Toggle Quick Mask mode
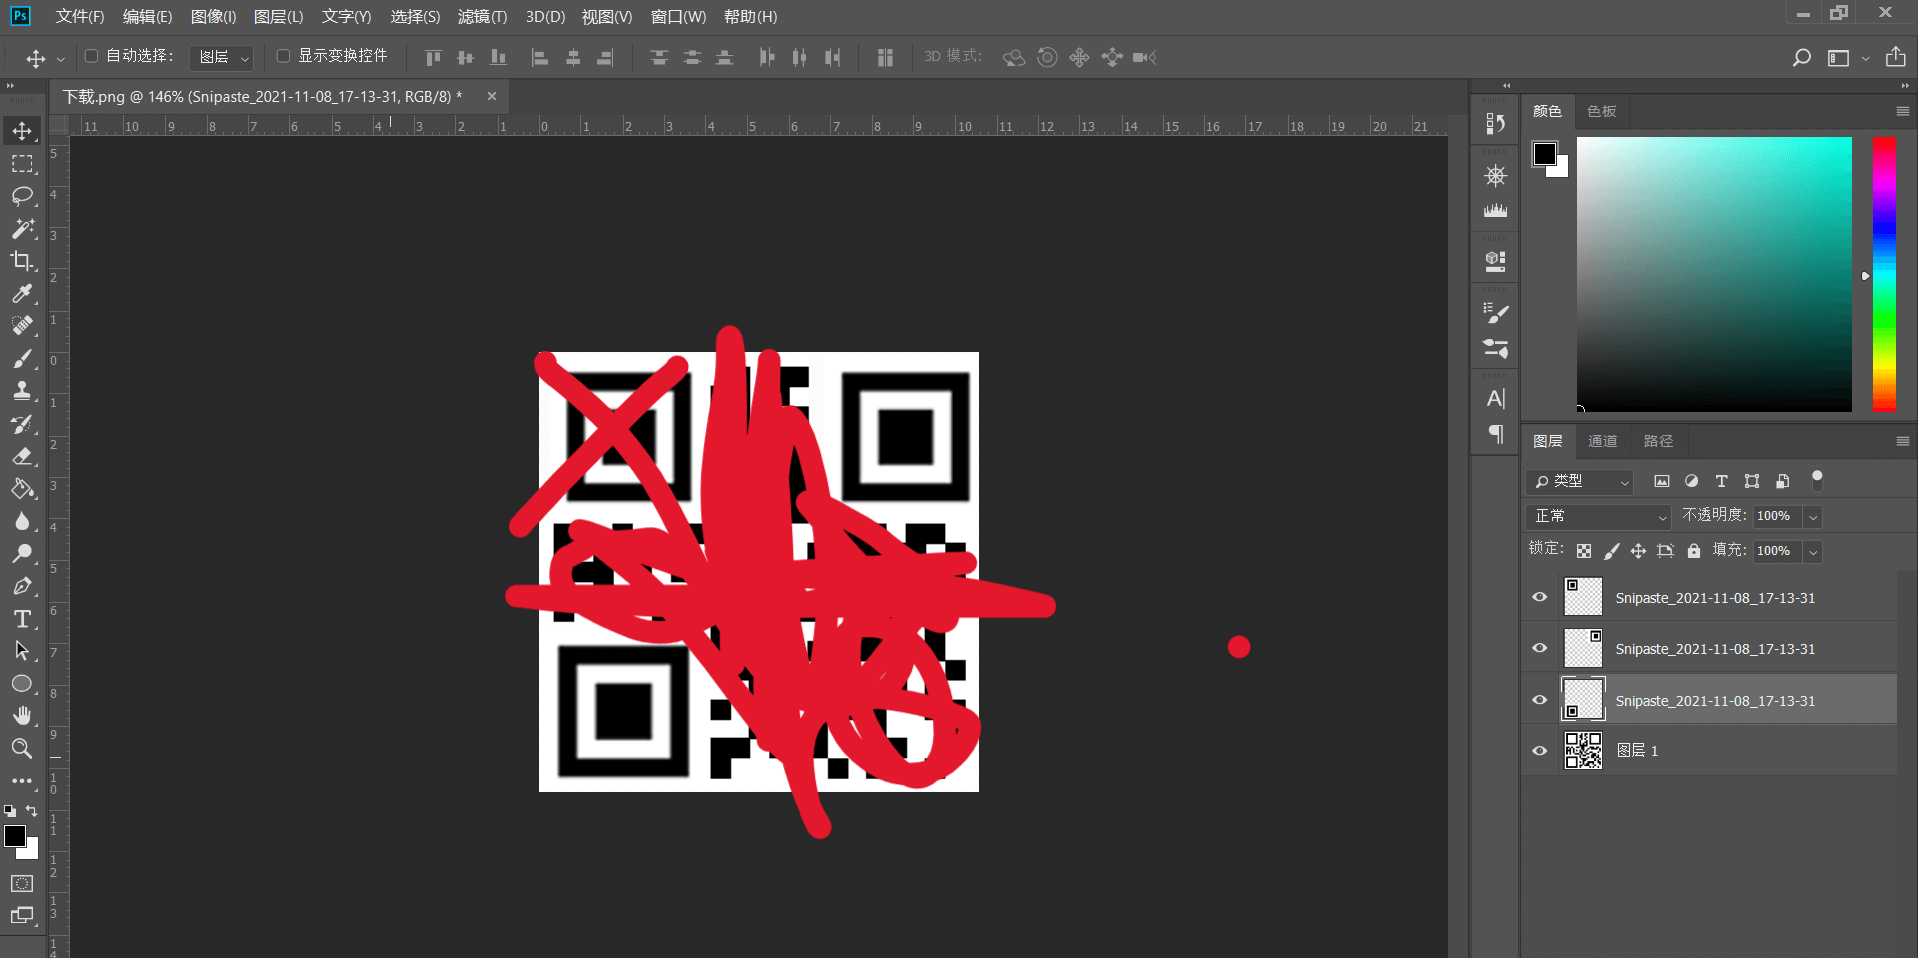This screenshot has height=958, width=1918. tap(22, 883)
